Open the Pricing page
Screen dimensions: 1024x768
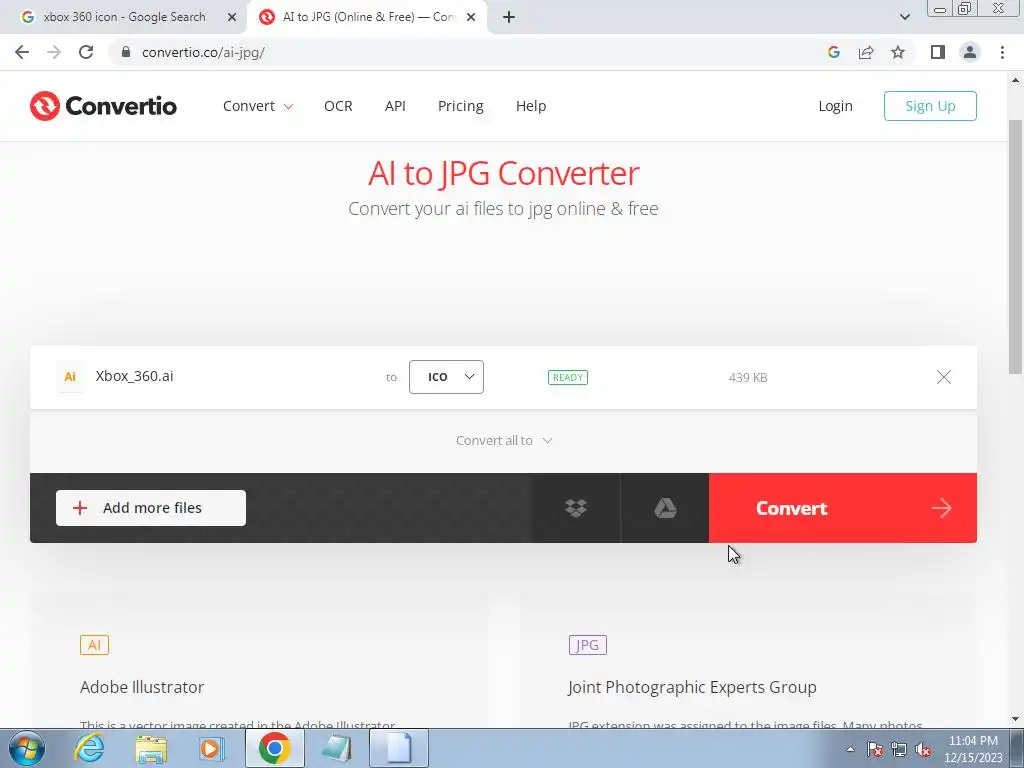coord(460,106)
